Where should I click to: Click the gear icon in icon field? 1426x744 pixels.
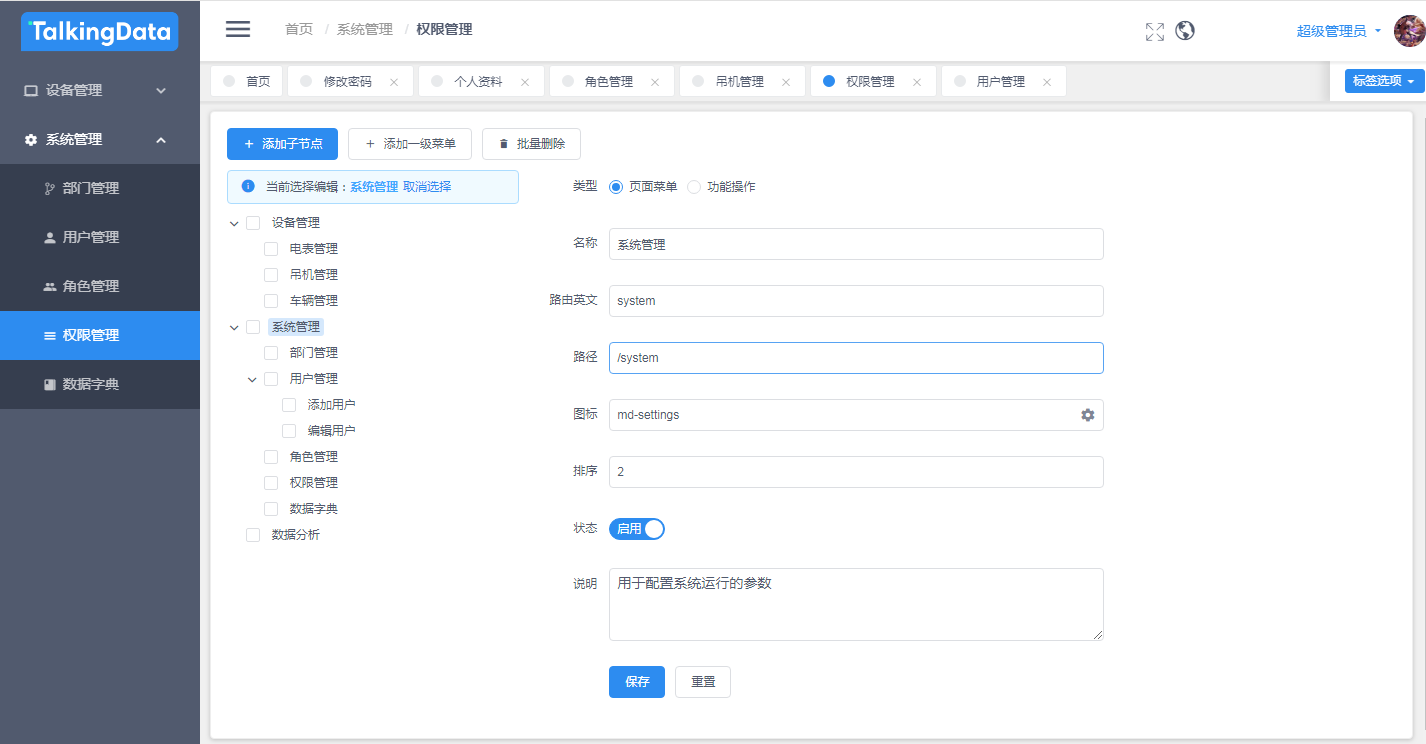[1087, 415]
